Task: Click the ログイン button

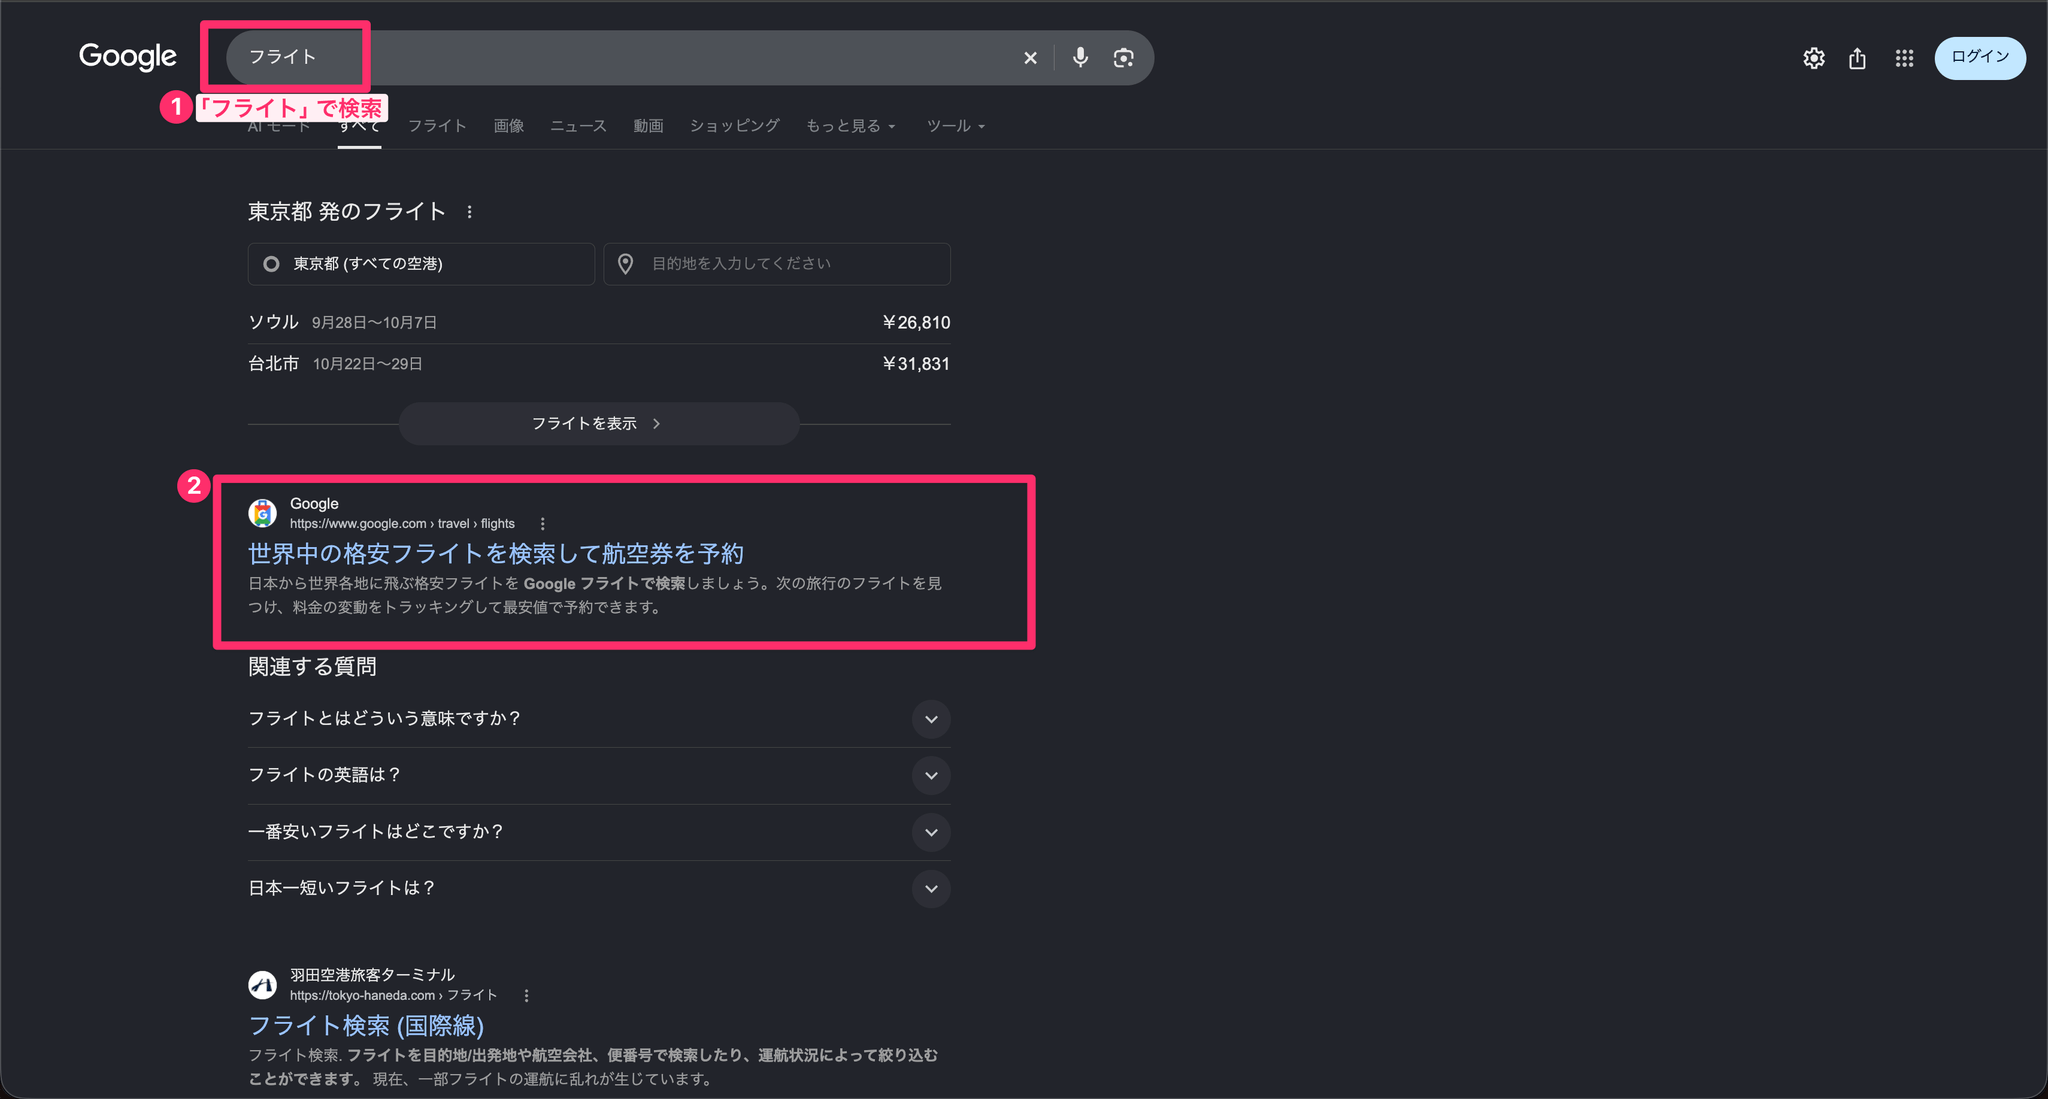Action: pos(1980,57)
